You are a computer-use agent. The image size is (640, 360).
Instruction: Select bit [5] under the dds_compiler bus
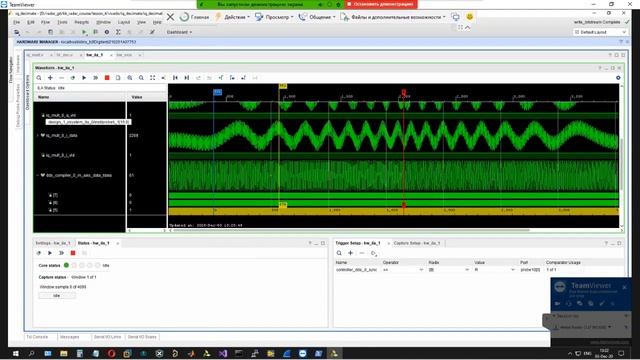coord(55,210)
